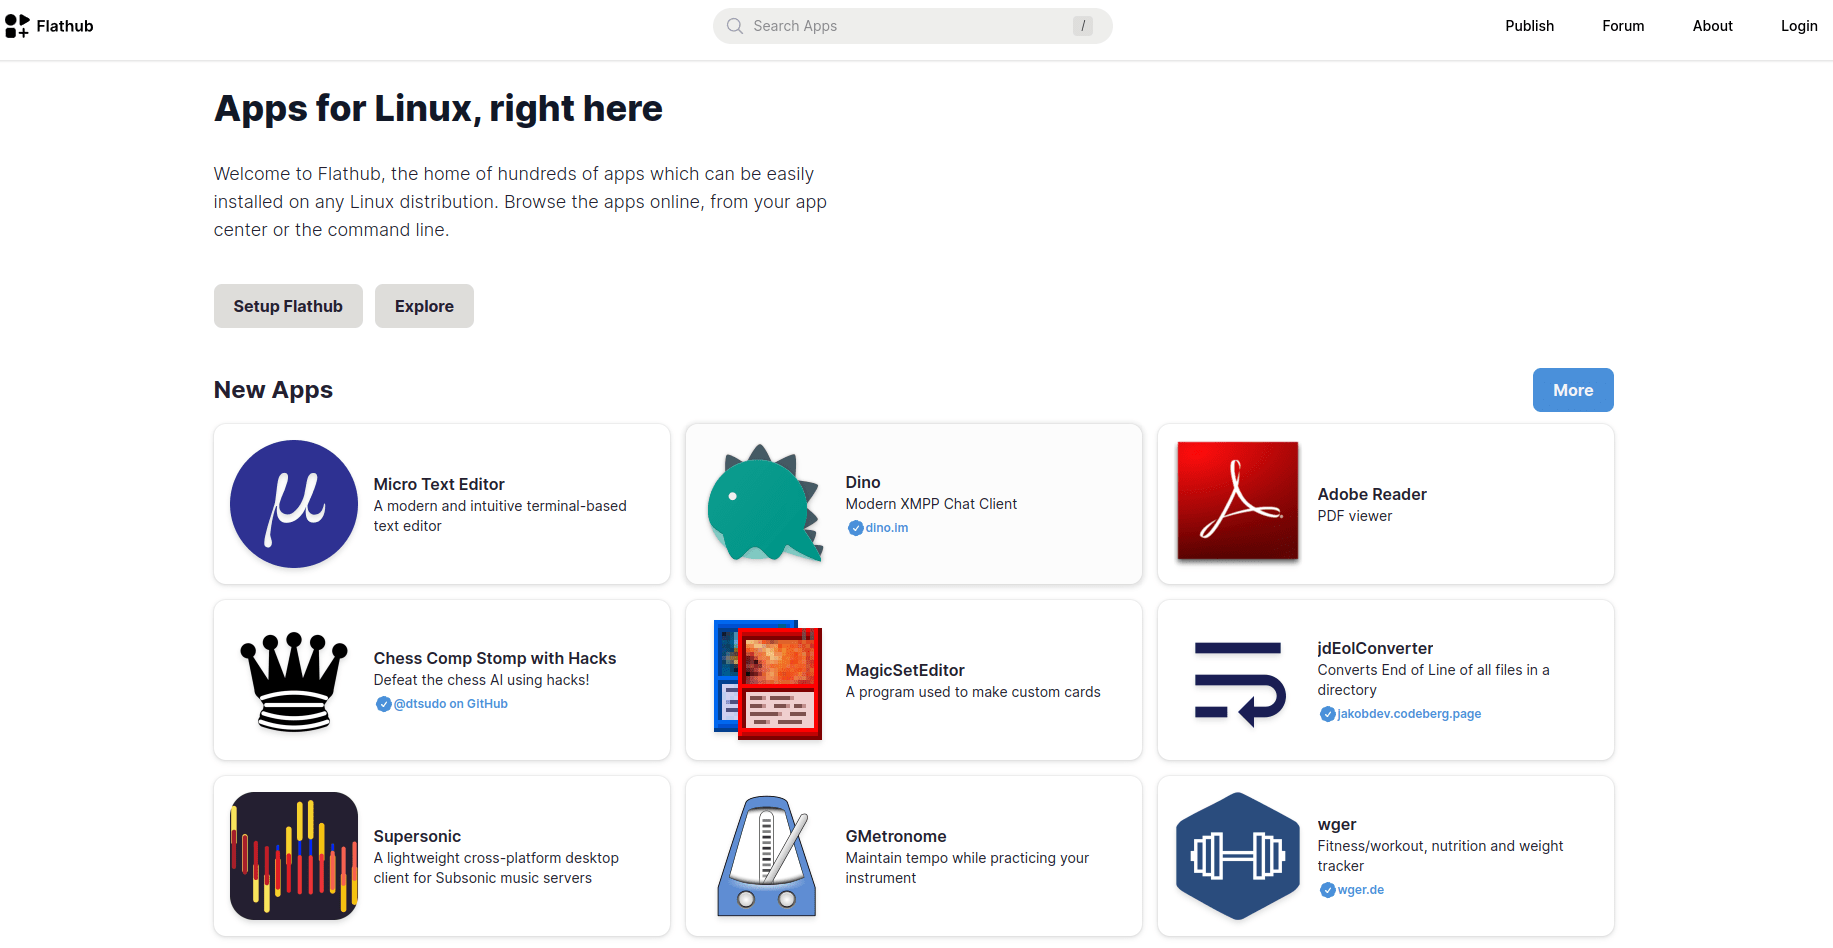Screen dimensions: 1833x948
Task: Click the GMetronome metronome icon
Action: [767, 857]
